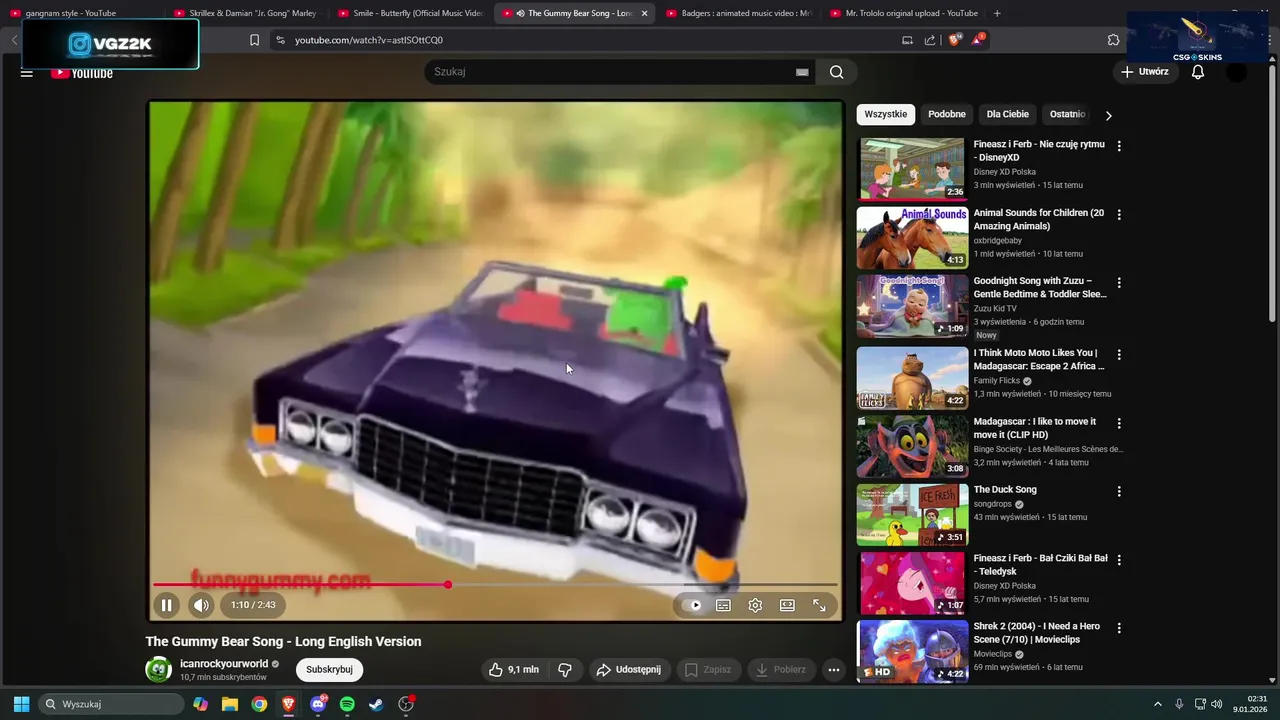This screenshot has width=1280, height=720.
Task: Turn on subtitles in the video player
Action: coord(723,605)
